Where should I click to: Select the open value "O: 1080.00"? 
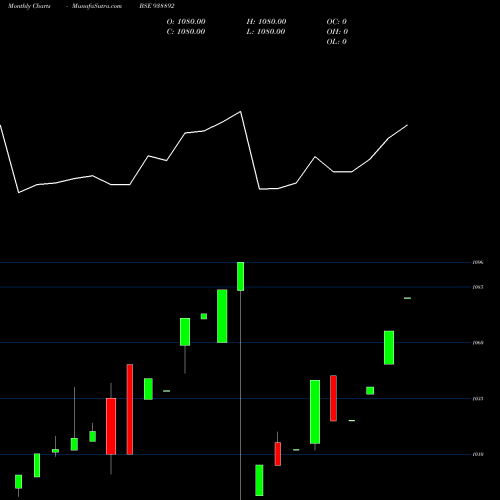186,22
